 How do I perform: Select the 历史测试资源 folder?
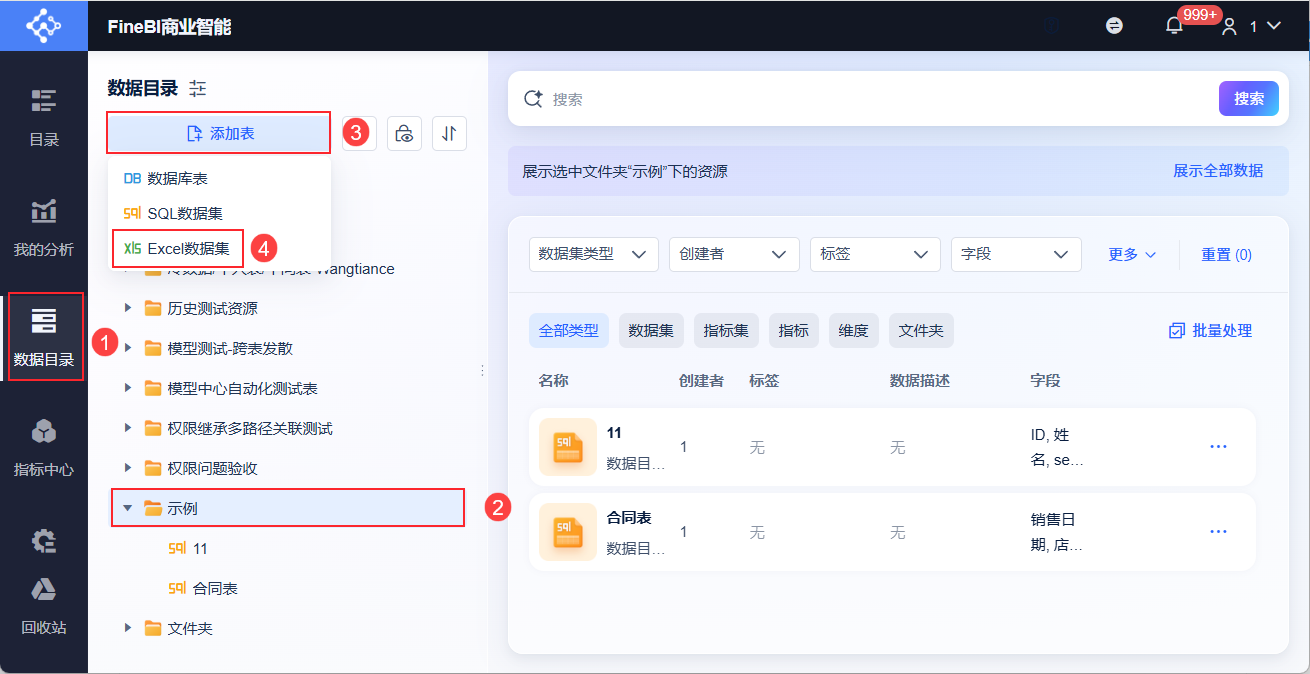point(213,308)
